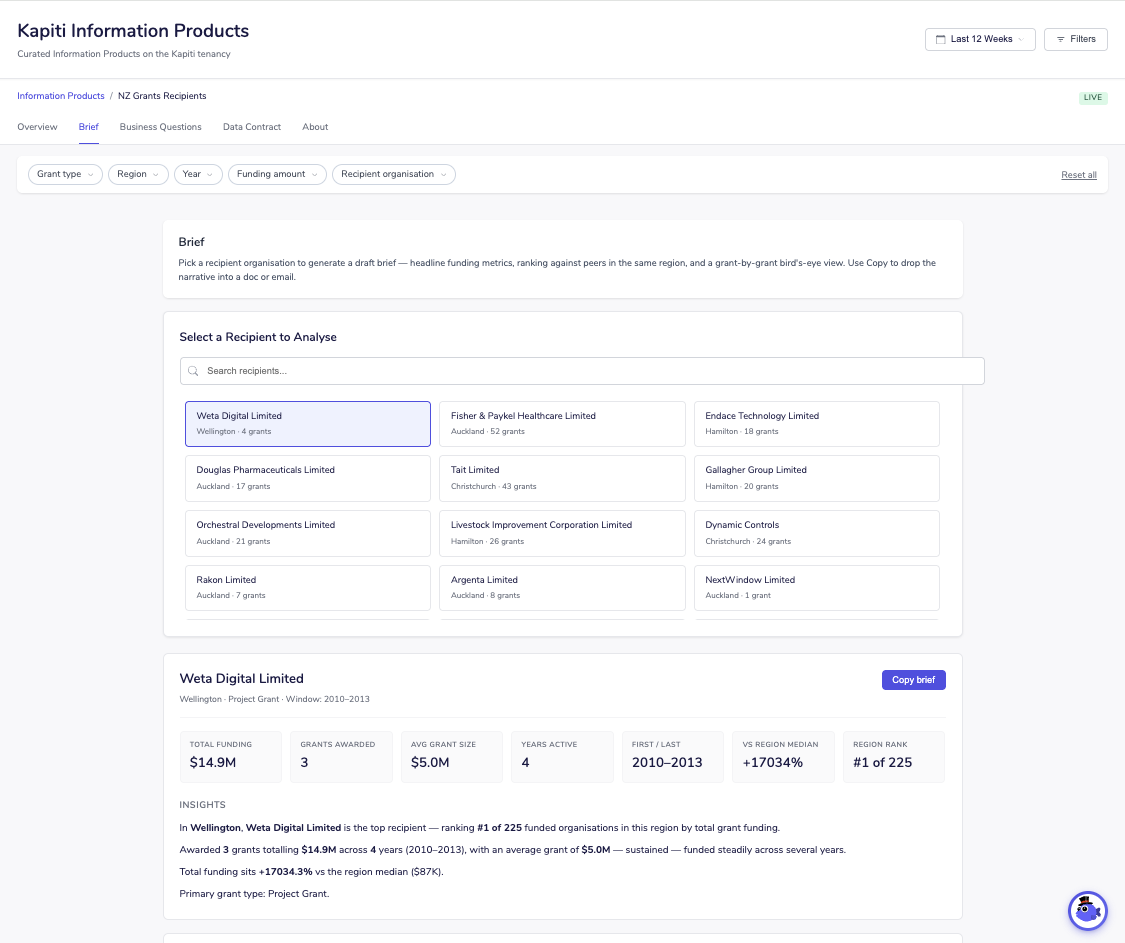Open the Data Contract tab
The width and height of the screenshot is (1125, 943).
click(252, 127)
